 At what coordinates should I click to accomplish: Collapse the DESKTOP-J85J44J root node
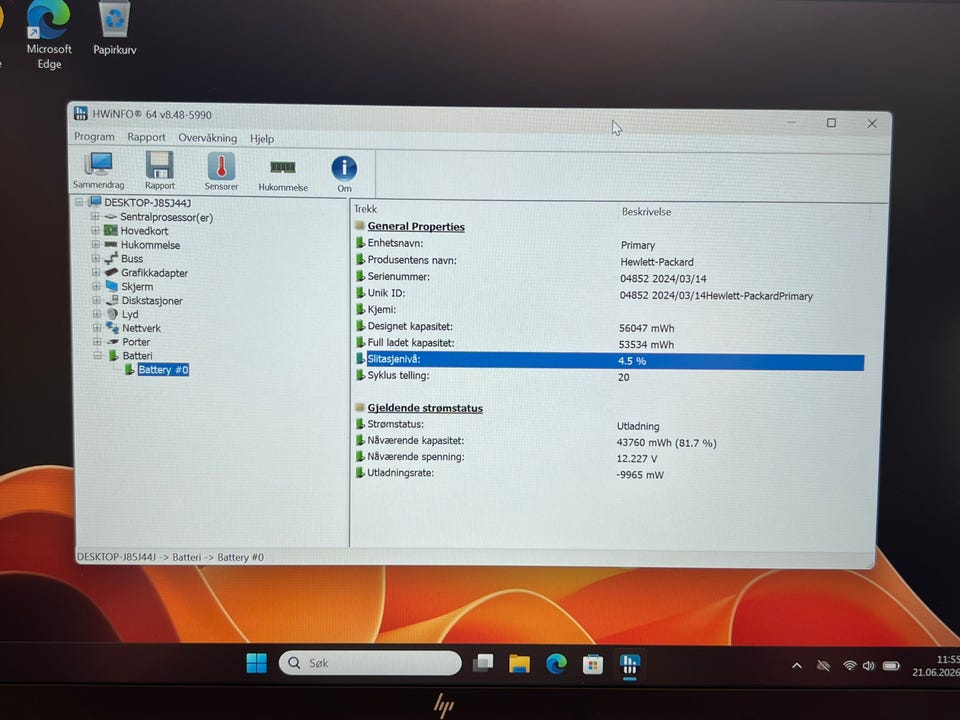(x=79, y=202)
